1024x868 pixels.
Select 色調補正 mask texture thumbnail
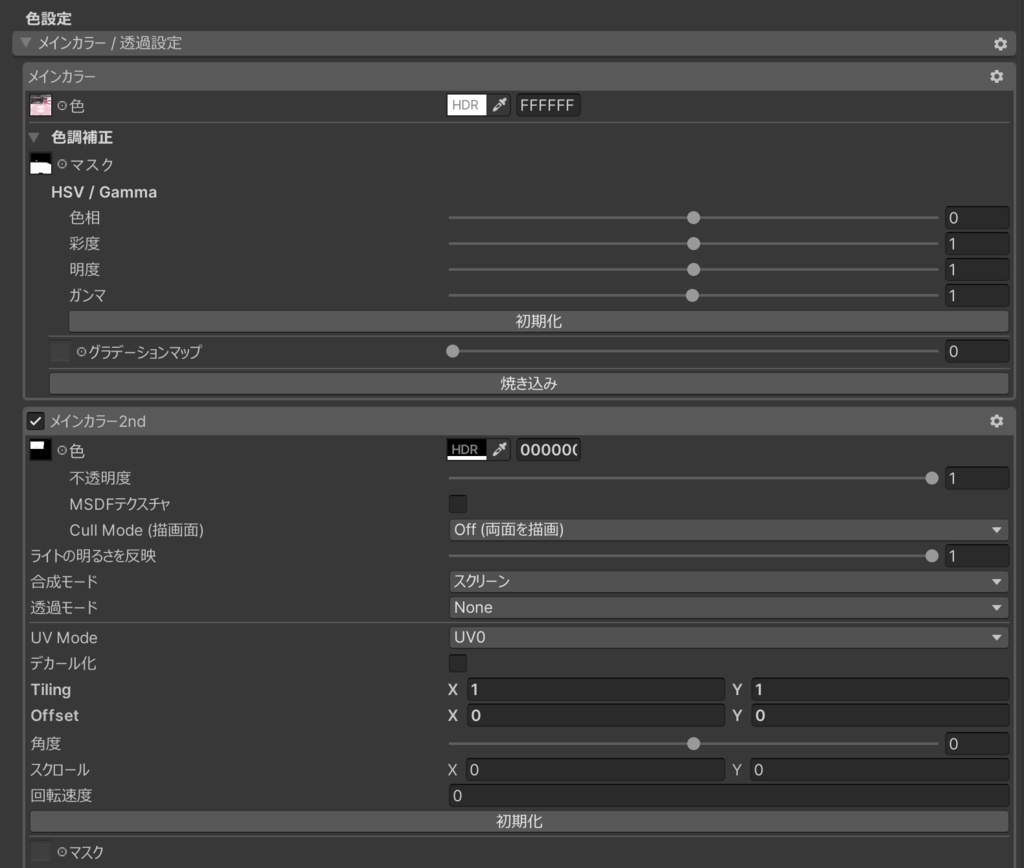(40, 164)
